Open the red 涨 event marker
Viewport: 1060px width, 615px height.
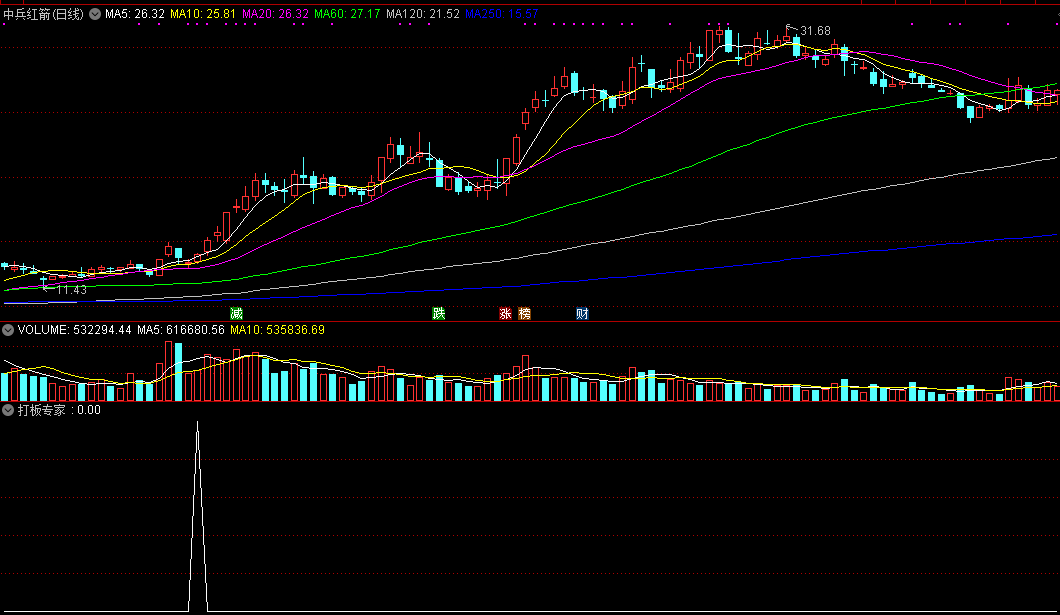(x=505, y=314)
